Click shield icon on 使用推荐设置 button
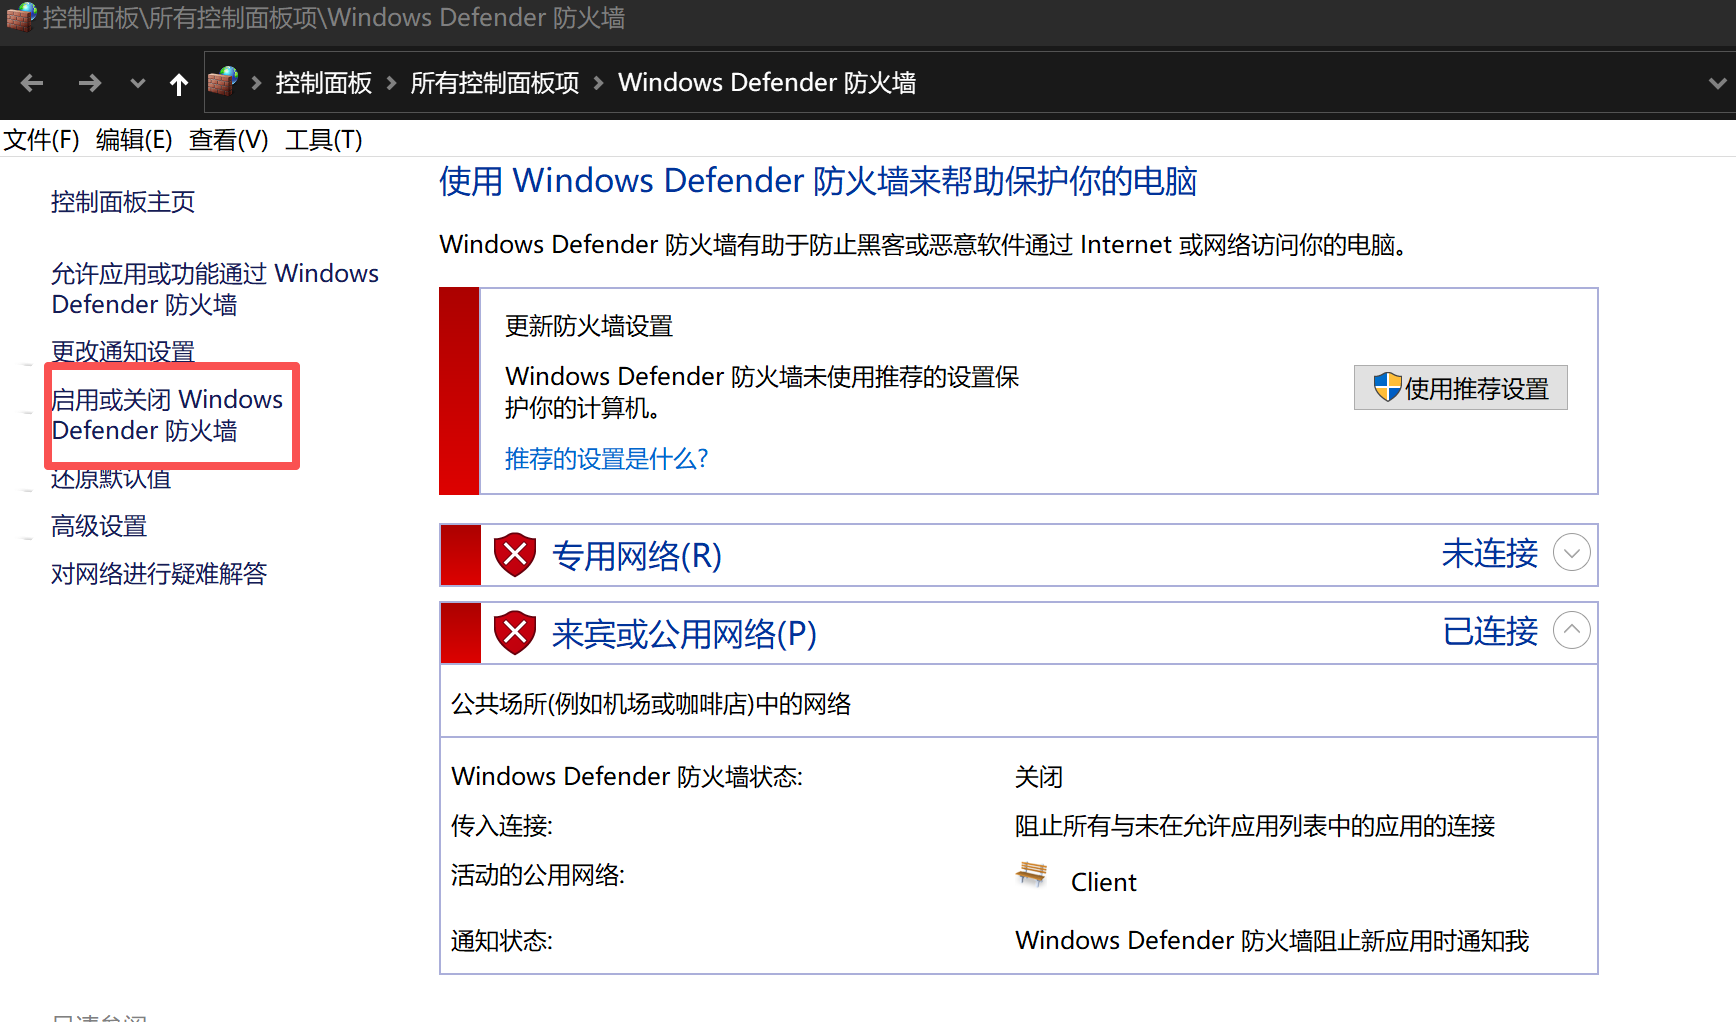The image size is (1736, 1022). [1387, 387]
